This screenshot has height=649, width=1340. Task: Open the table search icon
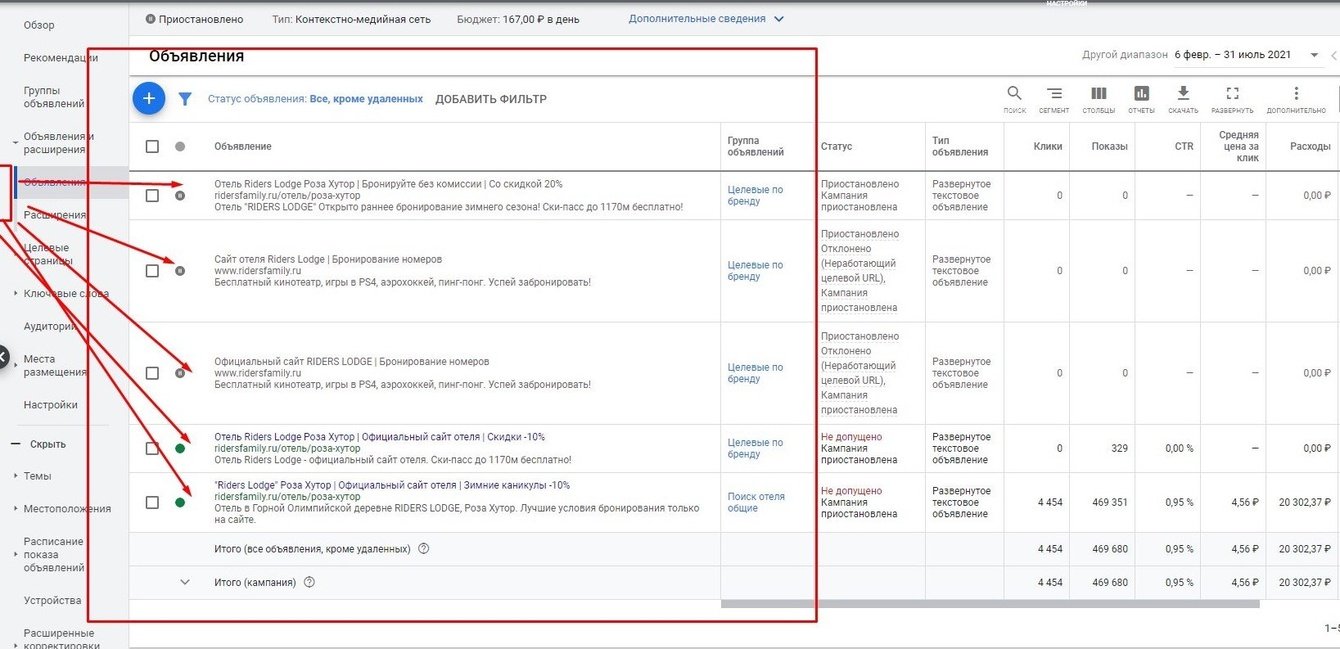pyautogui.click(x=1014, y=93)
